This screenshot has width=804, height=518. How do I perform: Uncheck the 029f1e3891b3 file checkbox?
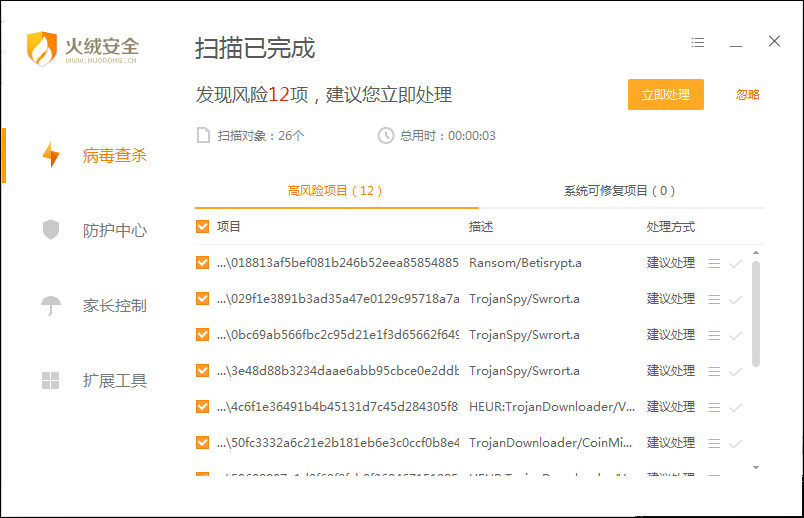click(203, 298)
